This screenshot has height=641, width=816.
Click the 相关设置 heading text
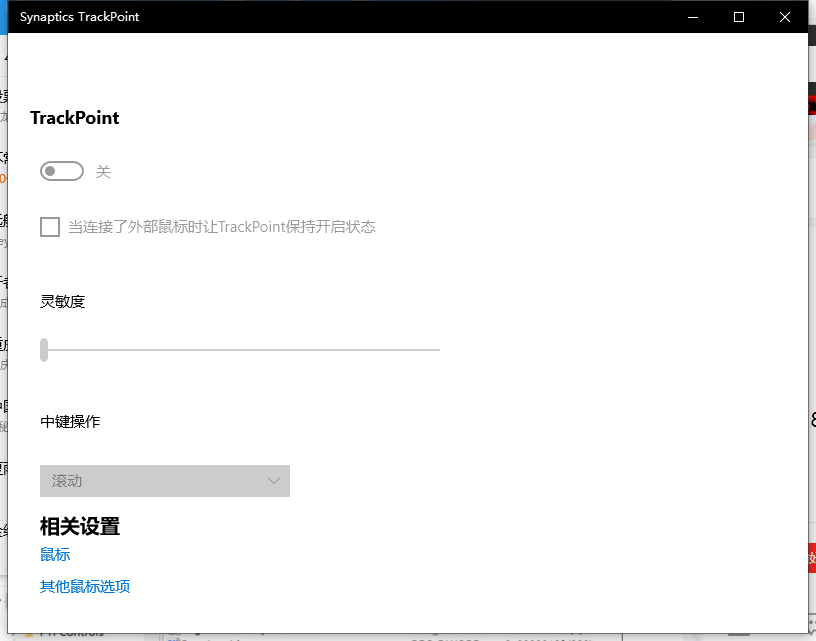pyautogui.click(x=80, y=527)
